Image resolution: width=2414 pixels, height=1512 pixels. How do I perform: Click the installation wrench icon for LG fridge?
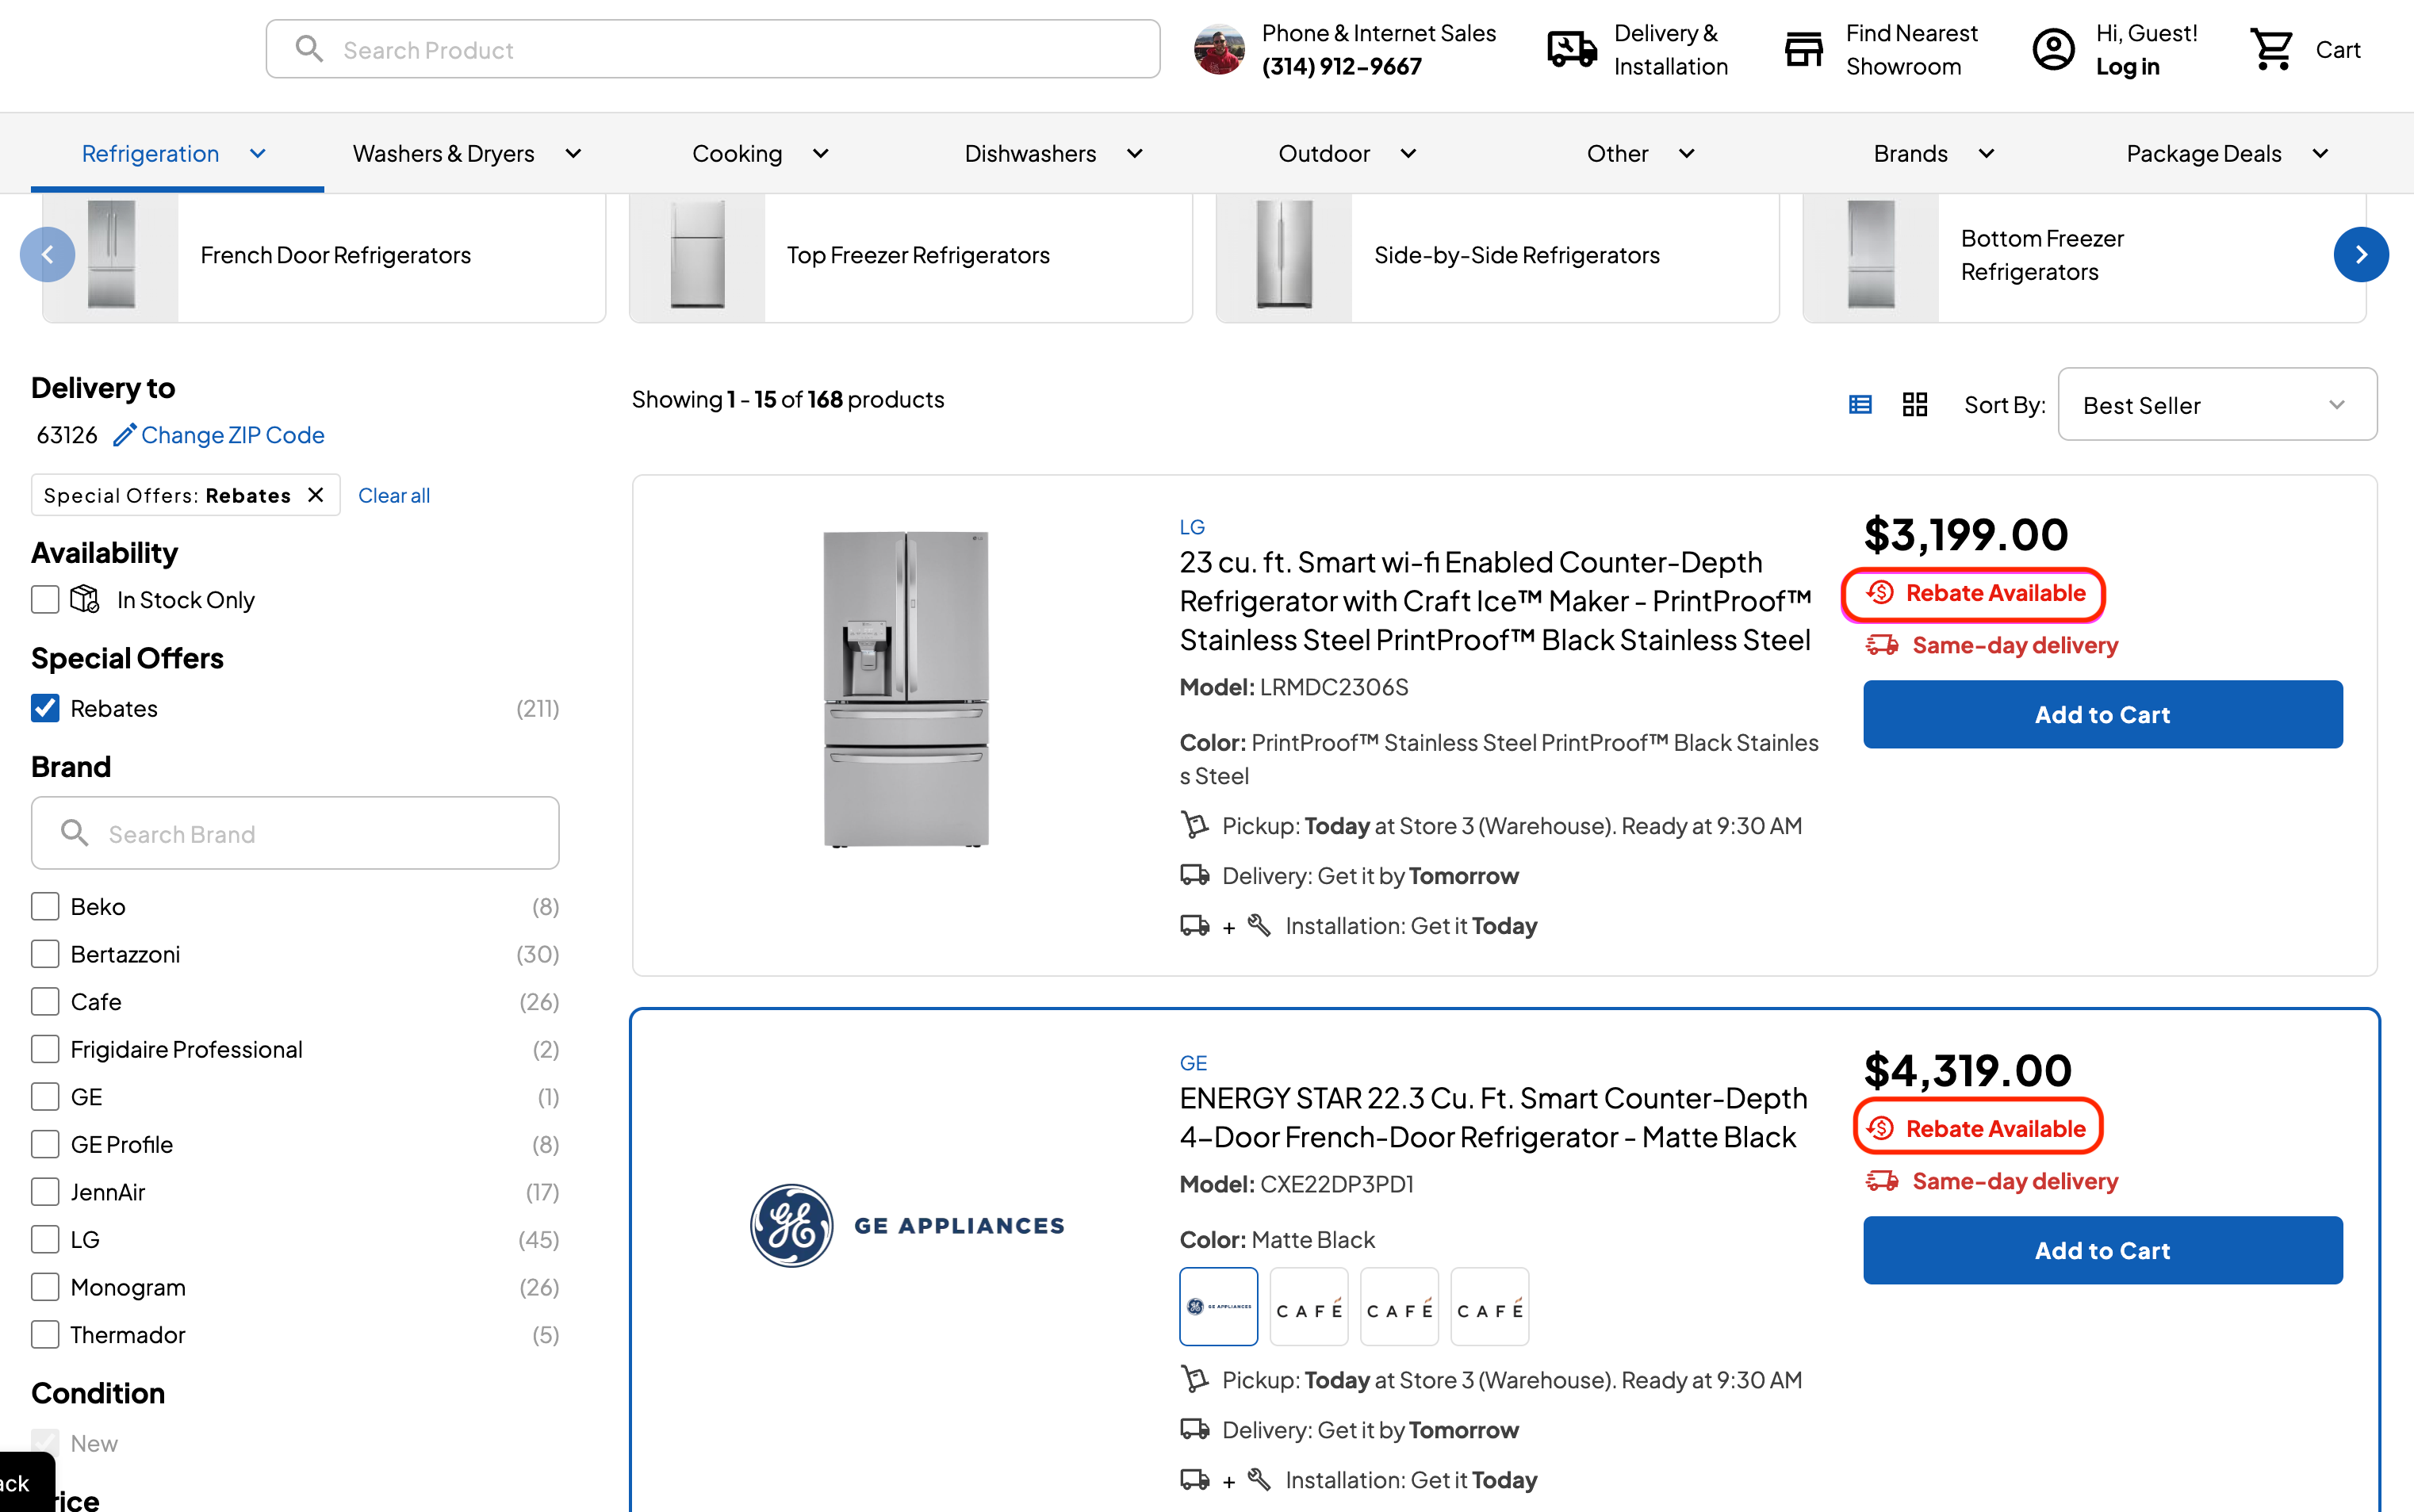[1259, 925]
